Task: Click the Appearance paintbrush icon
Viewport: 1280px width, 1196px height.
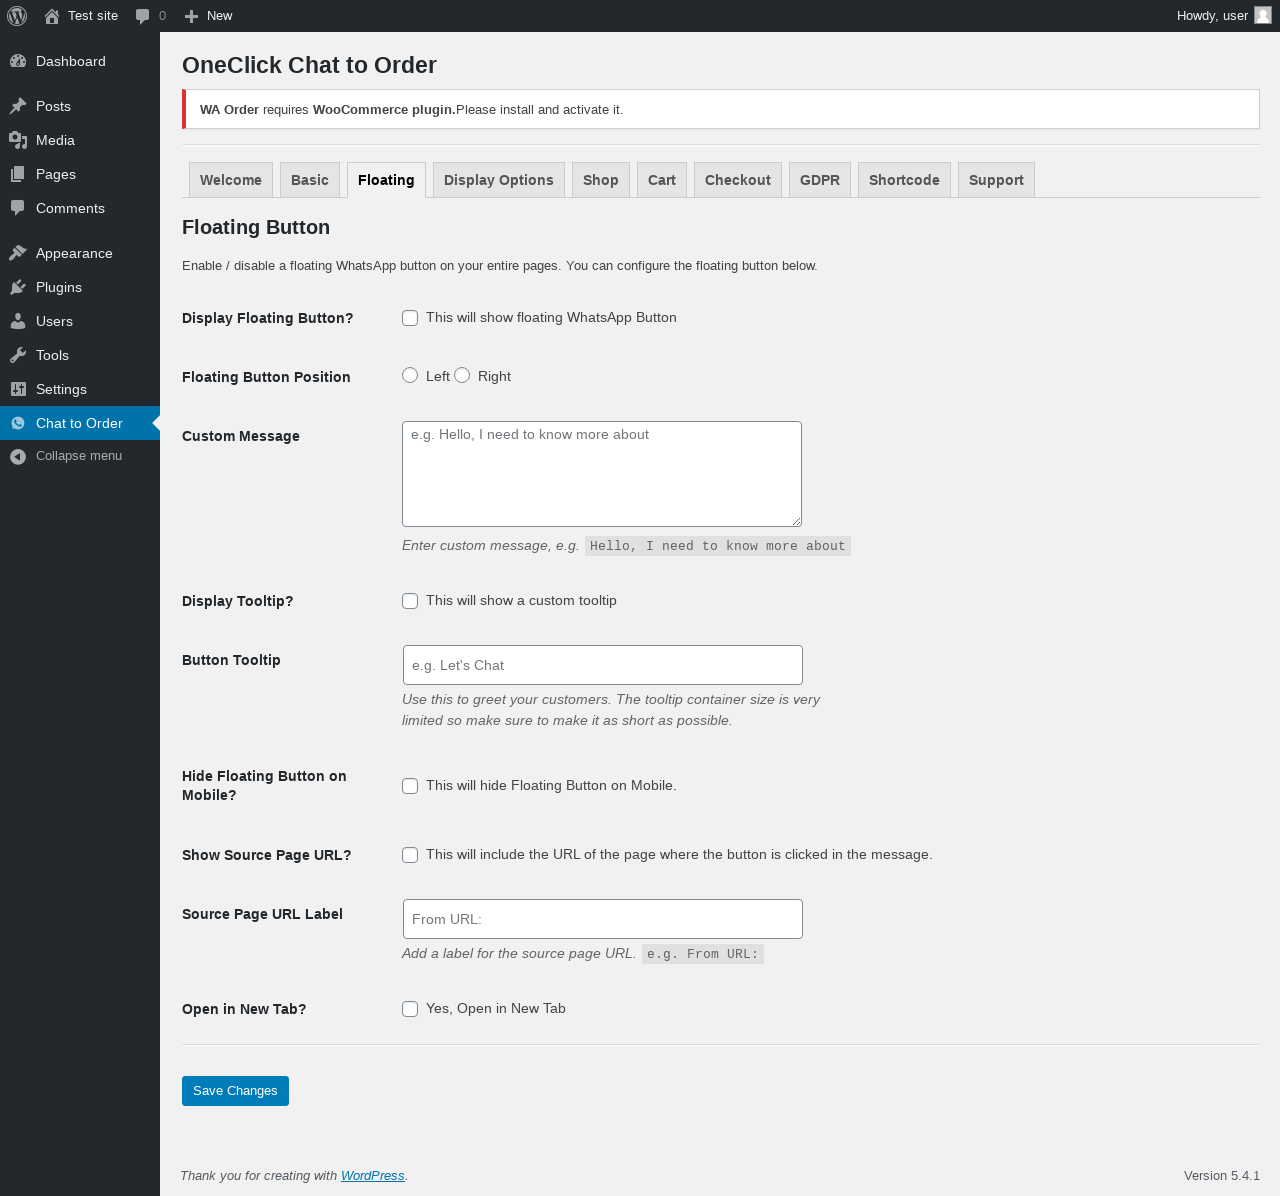Action: pos(18,253)
